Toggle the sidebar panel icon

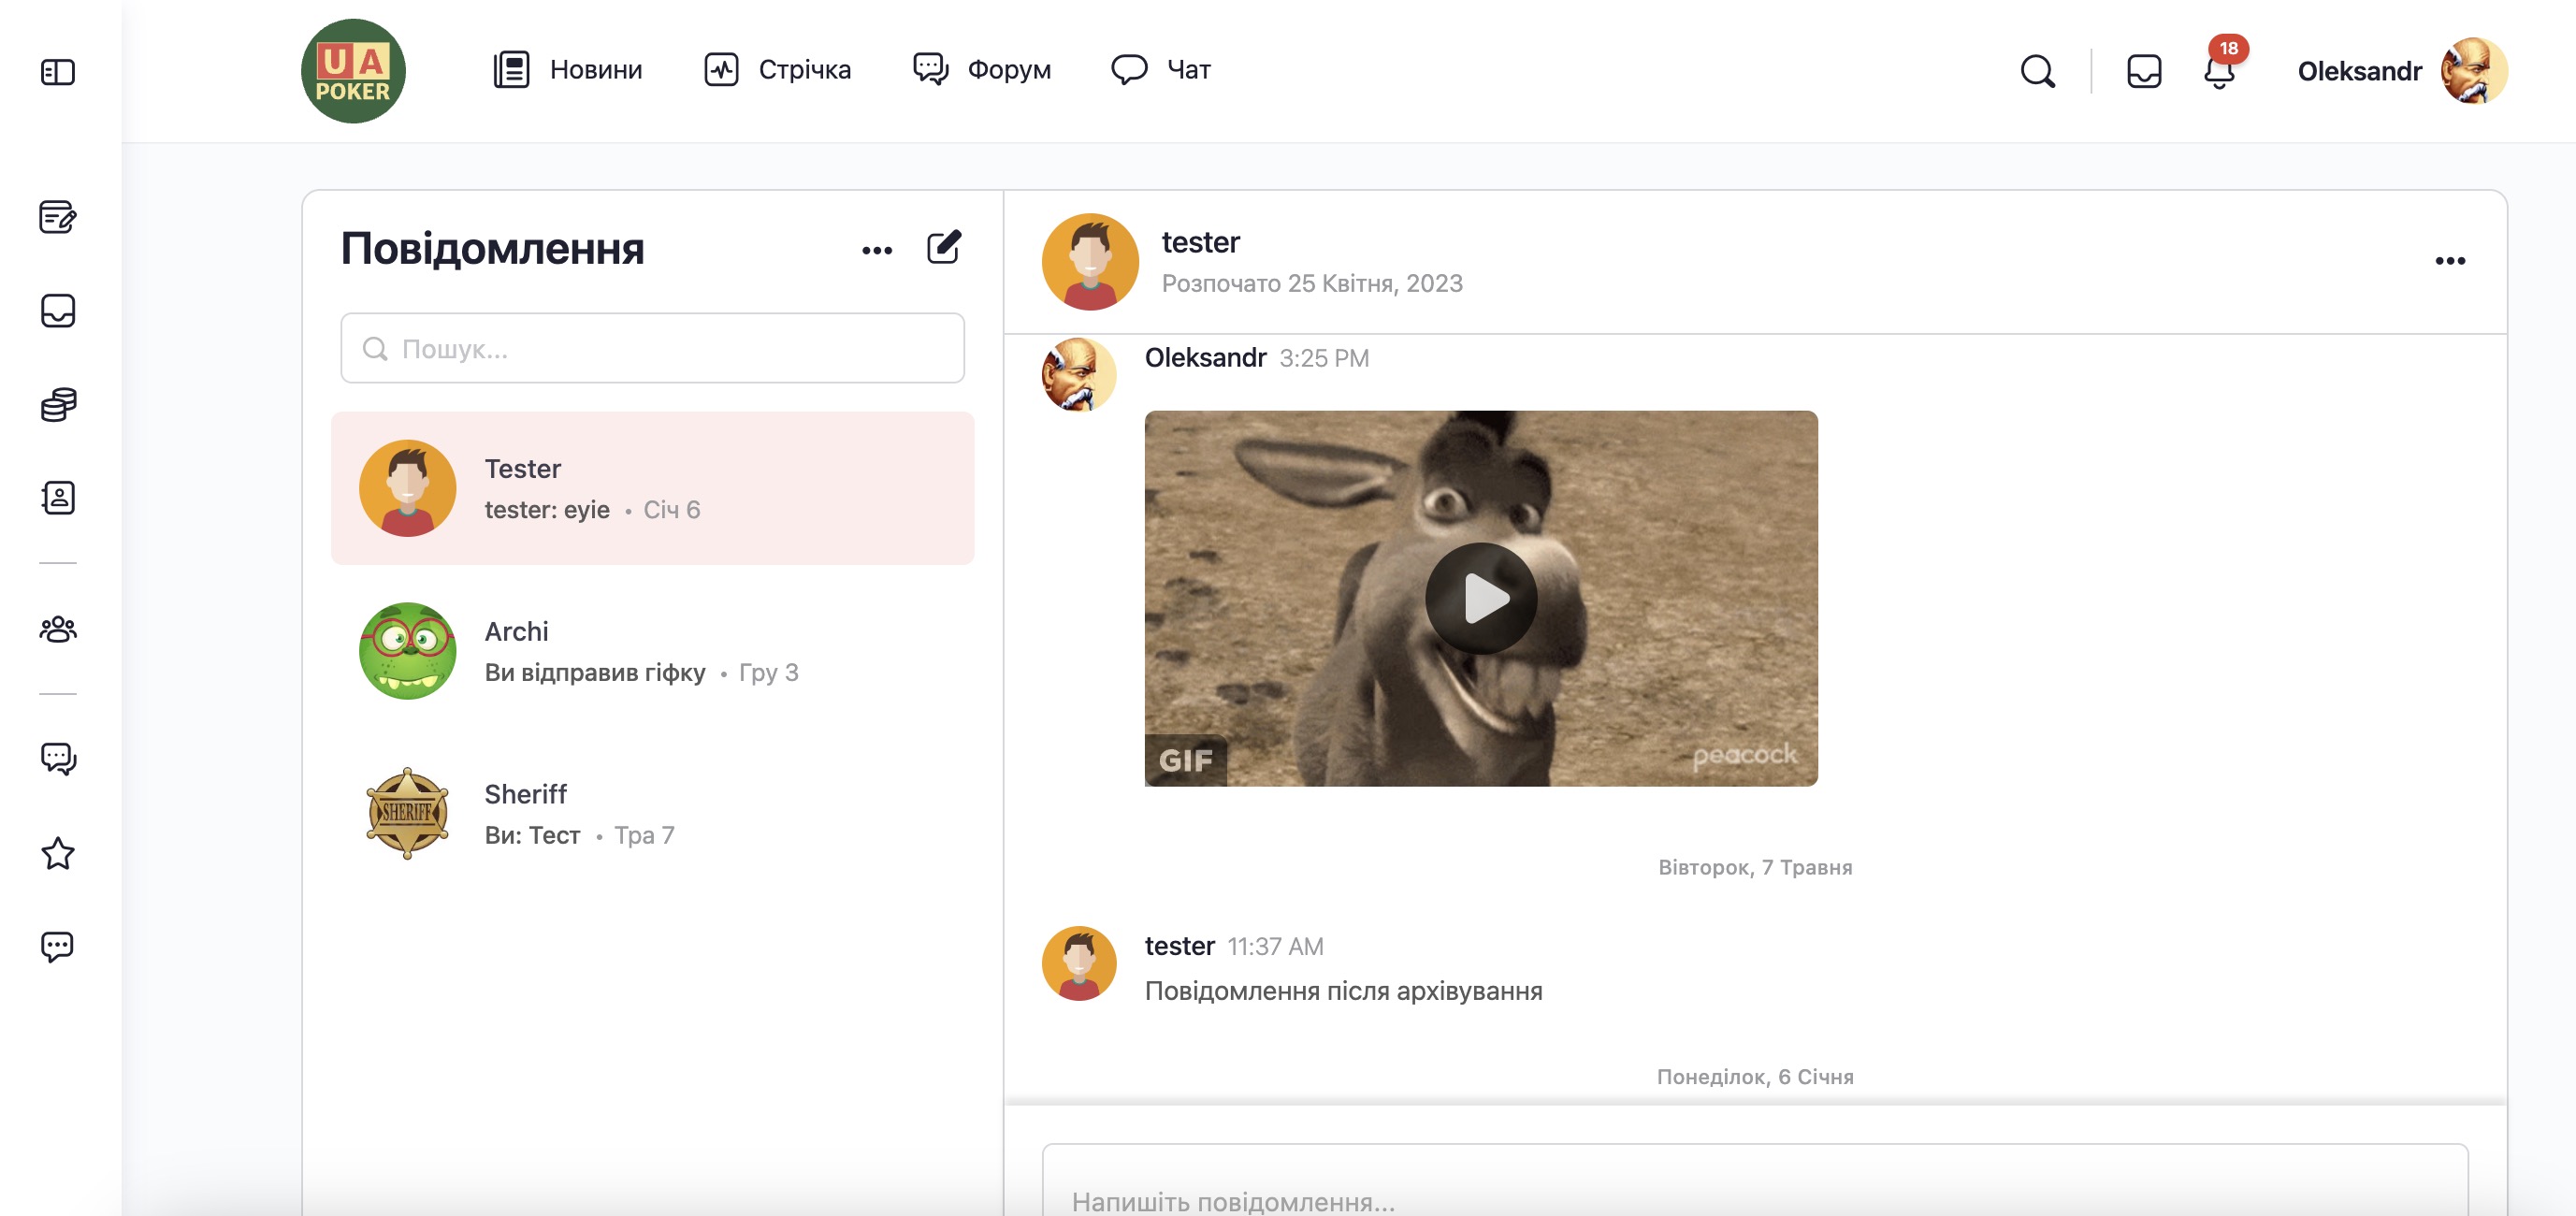pyautogui.click(x=58, y=72)
